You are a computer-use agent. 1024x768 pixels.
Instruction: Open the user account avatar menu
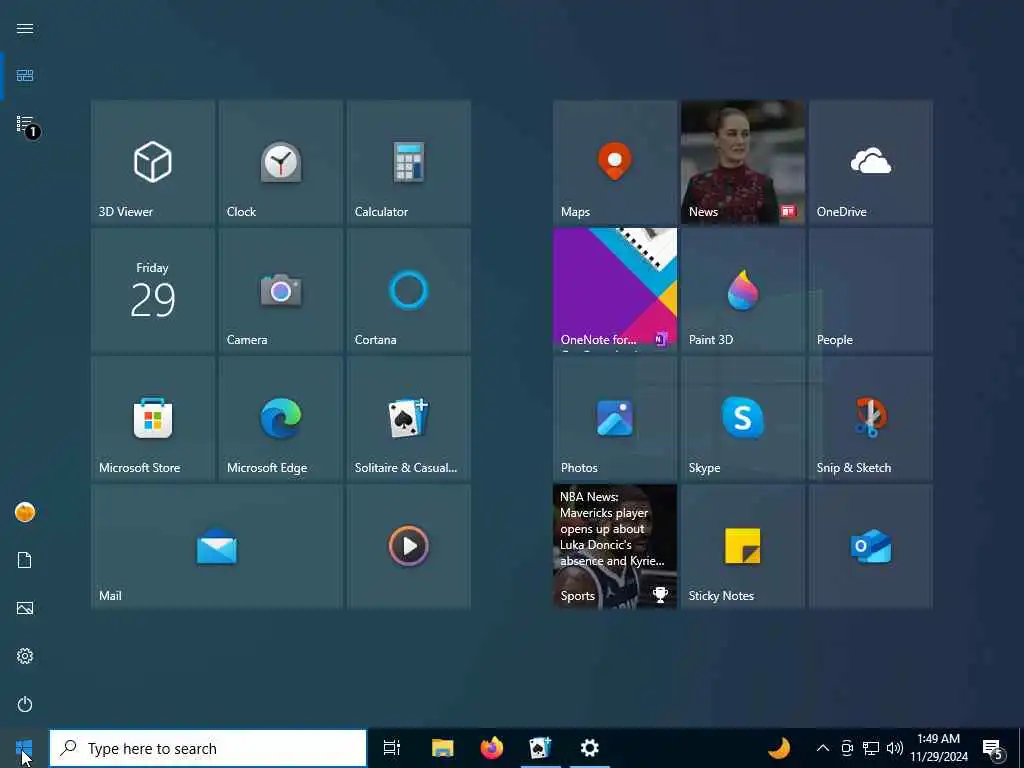25,512
